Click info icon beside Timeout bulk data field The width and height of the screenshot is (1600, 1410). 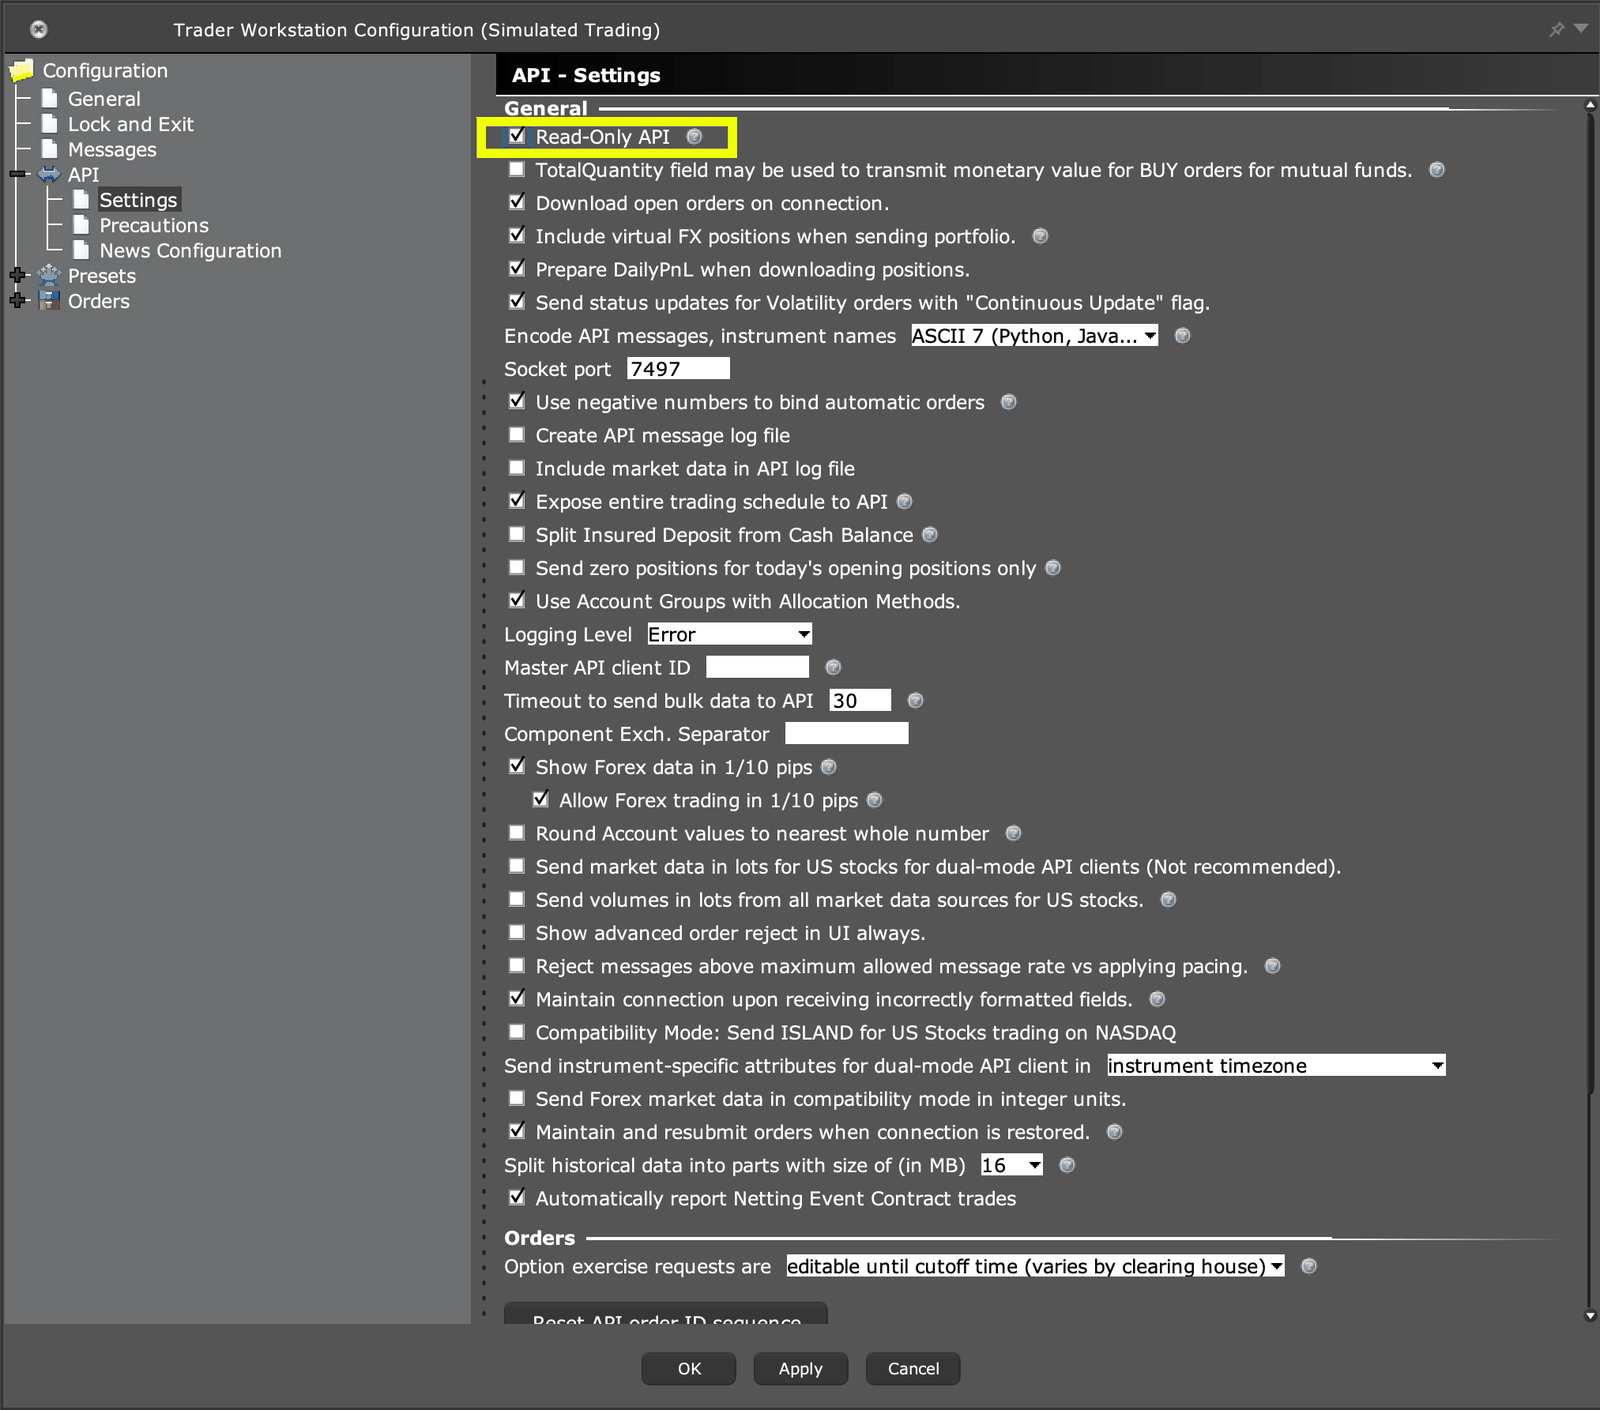(915, 701)
